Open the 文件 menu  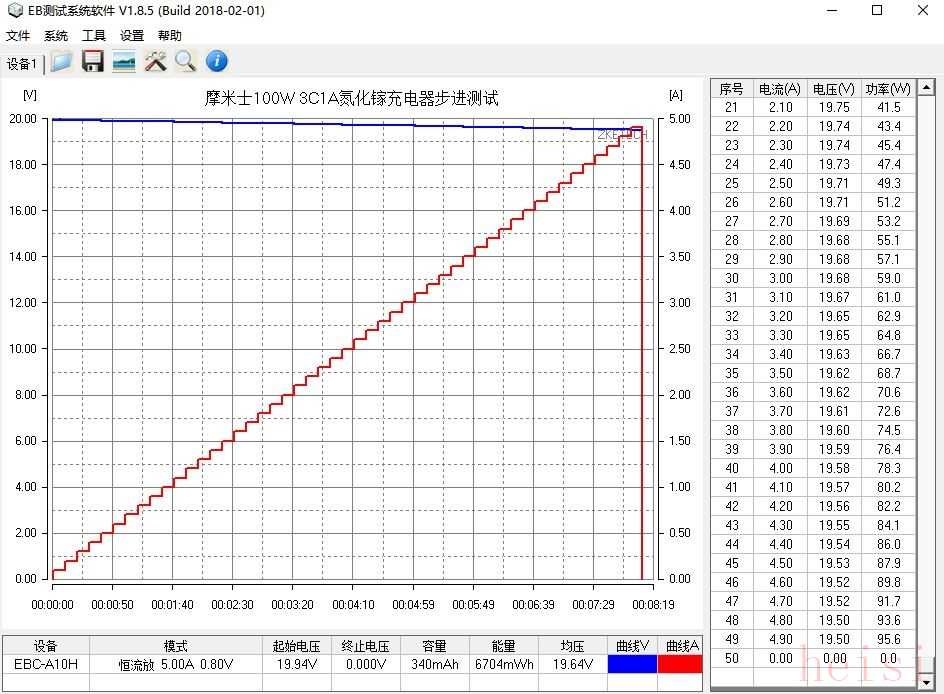[18, 36]
